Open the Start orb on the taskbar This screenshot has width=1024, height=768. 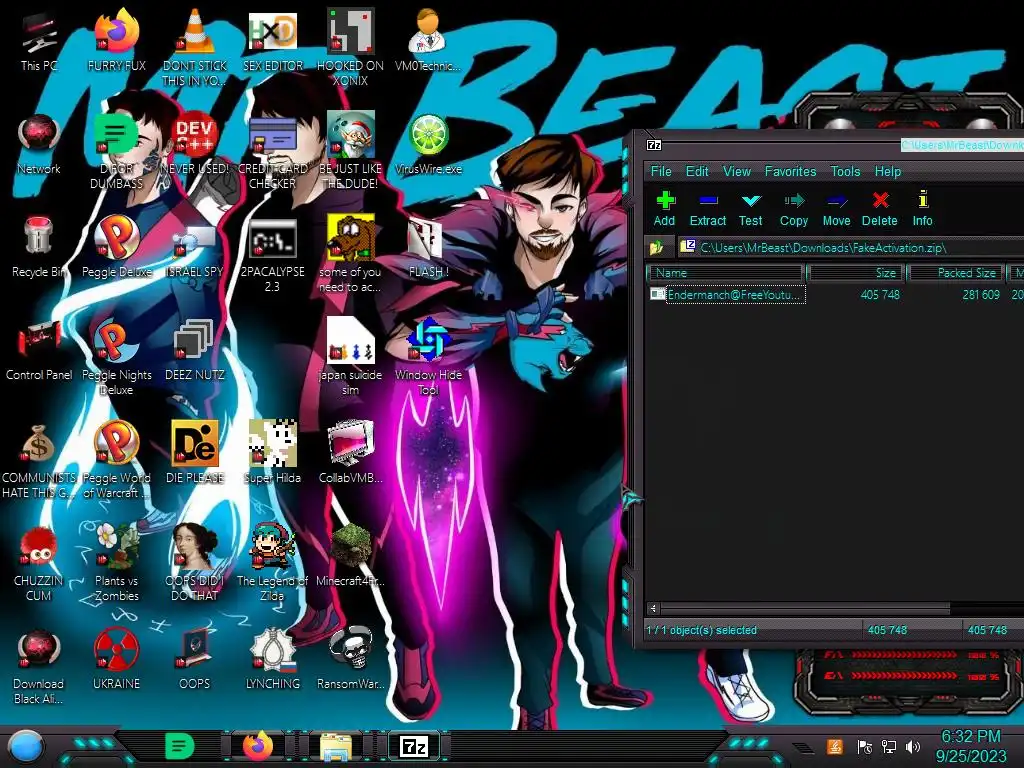point(25,746)
